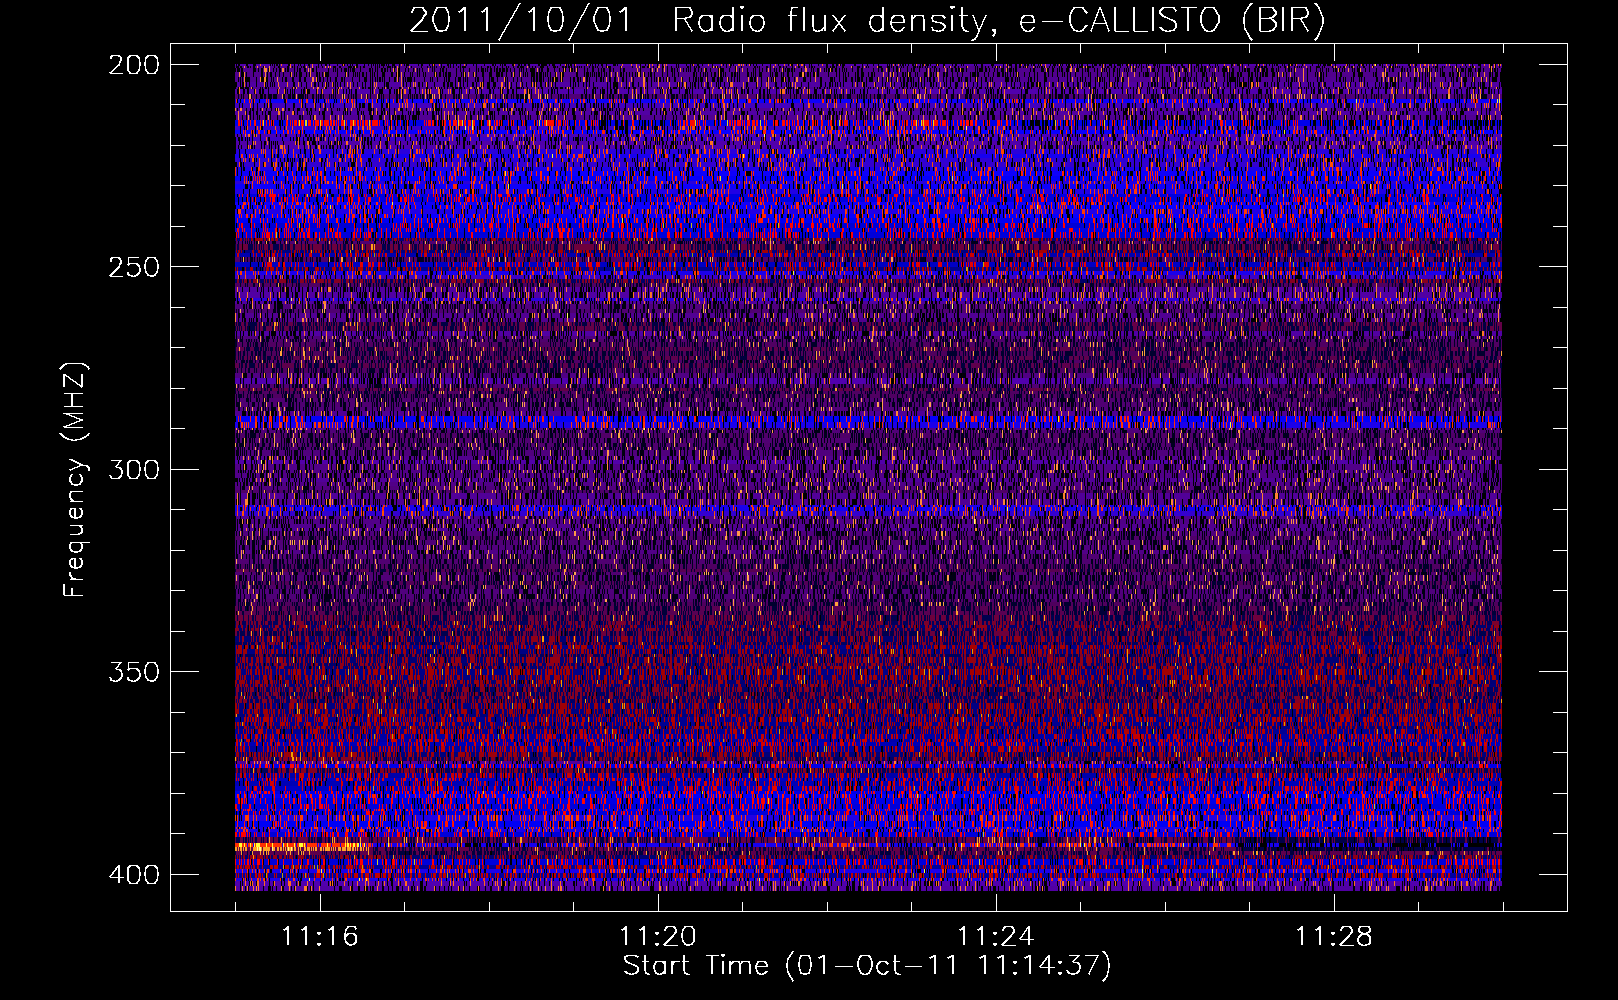The image size is (1618, 1000).
Task: Click the 11:28 time tick label
Action: (x=1334, y=937)
